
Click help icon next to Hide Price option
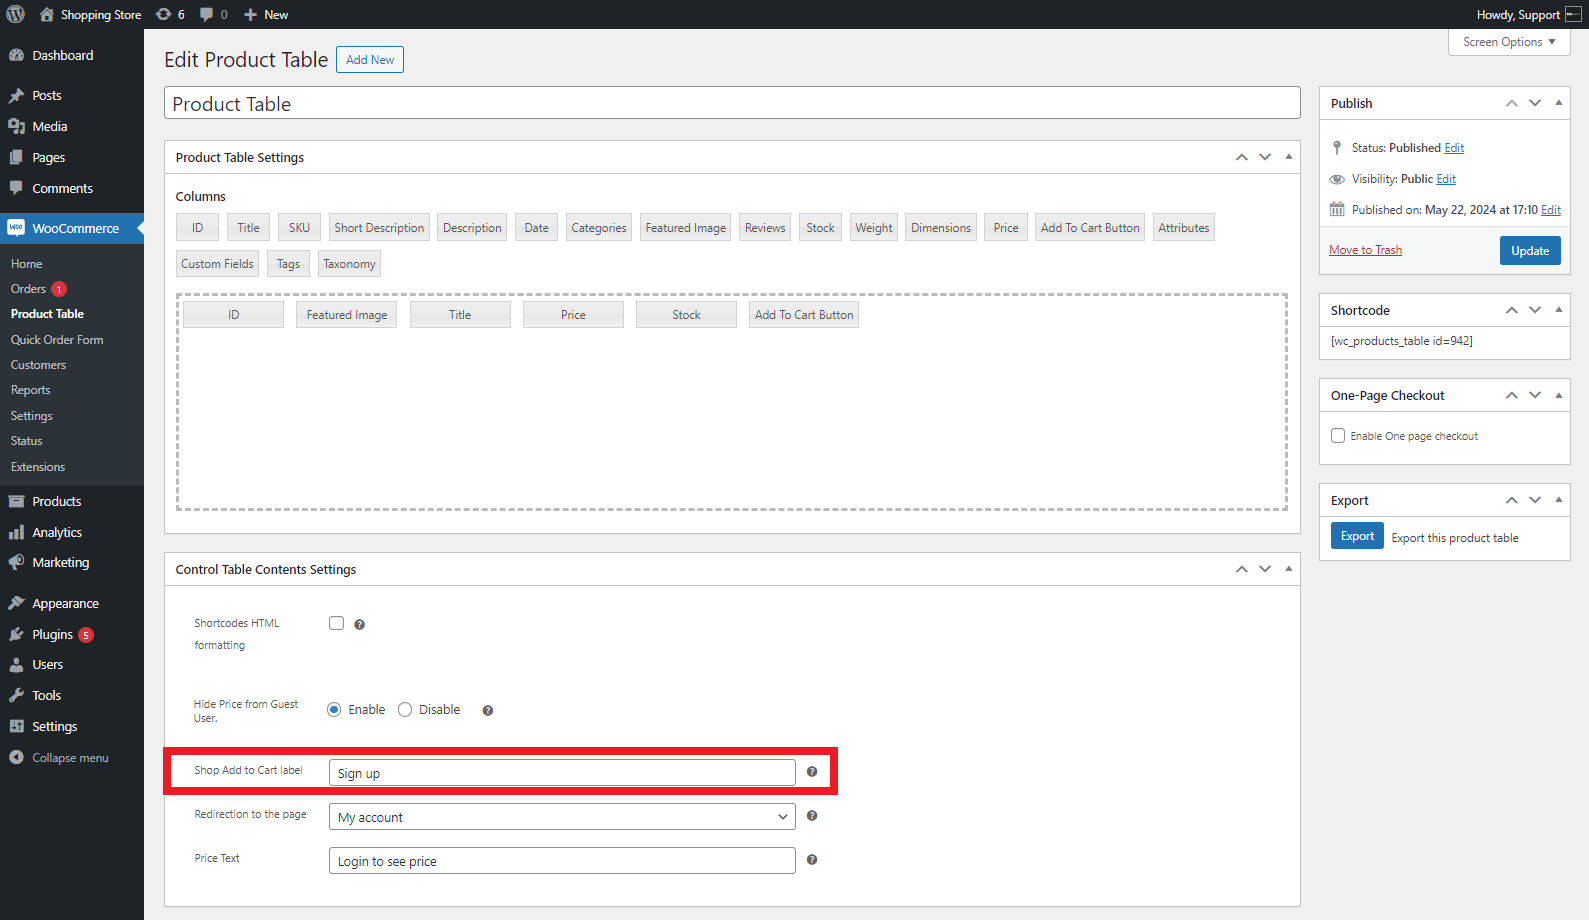[x=488, y=711]
